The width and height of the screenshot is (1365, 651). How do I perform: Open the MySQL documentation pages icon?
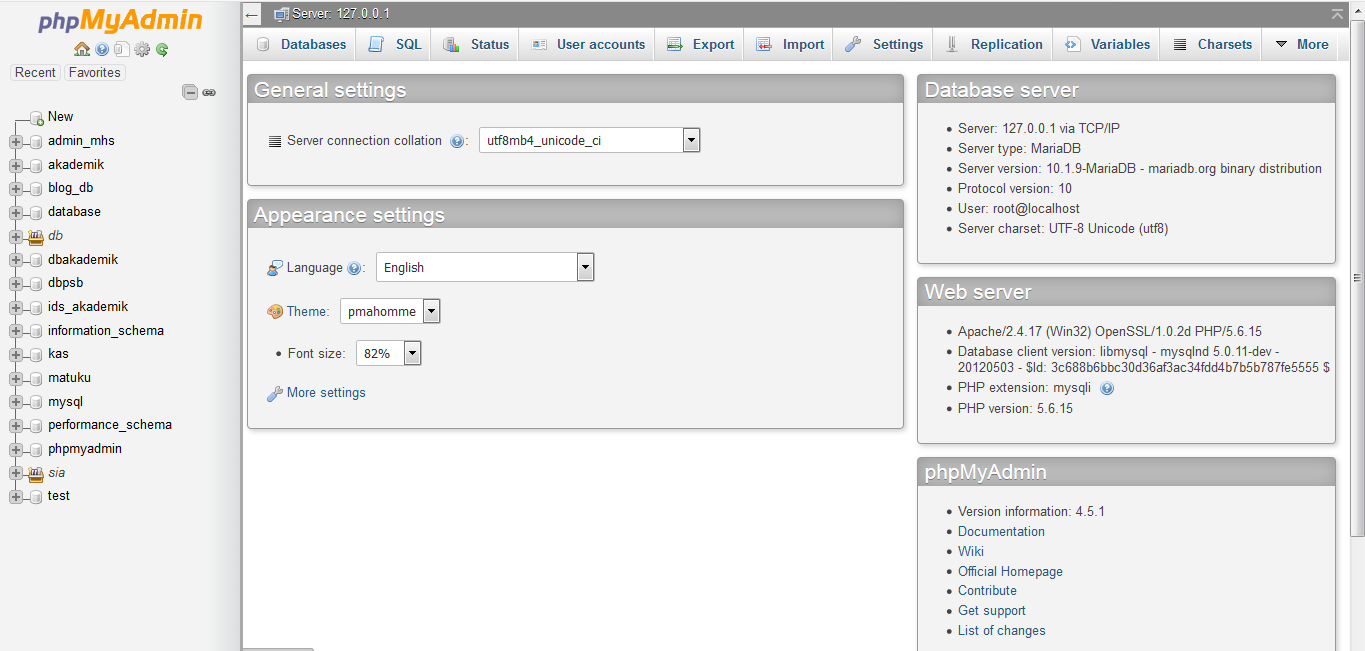point(121,49)
